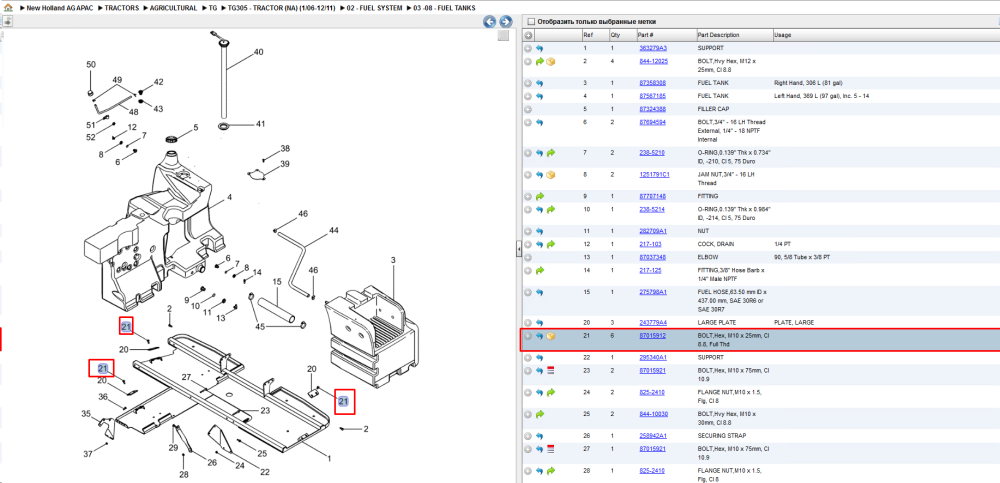Image resolution: width=1000 pixels, height=483 pixels.
Task: Click package box icon in highlighted row 21
Action: point(550,336)
